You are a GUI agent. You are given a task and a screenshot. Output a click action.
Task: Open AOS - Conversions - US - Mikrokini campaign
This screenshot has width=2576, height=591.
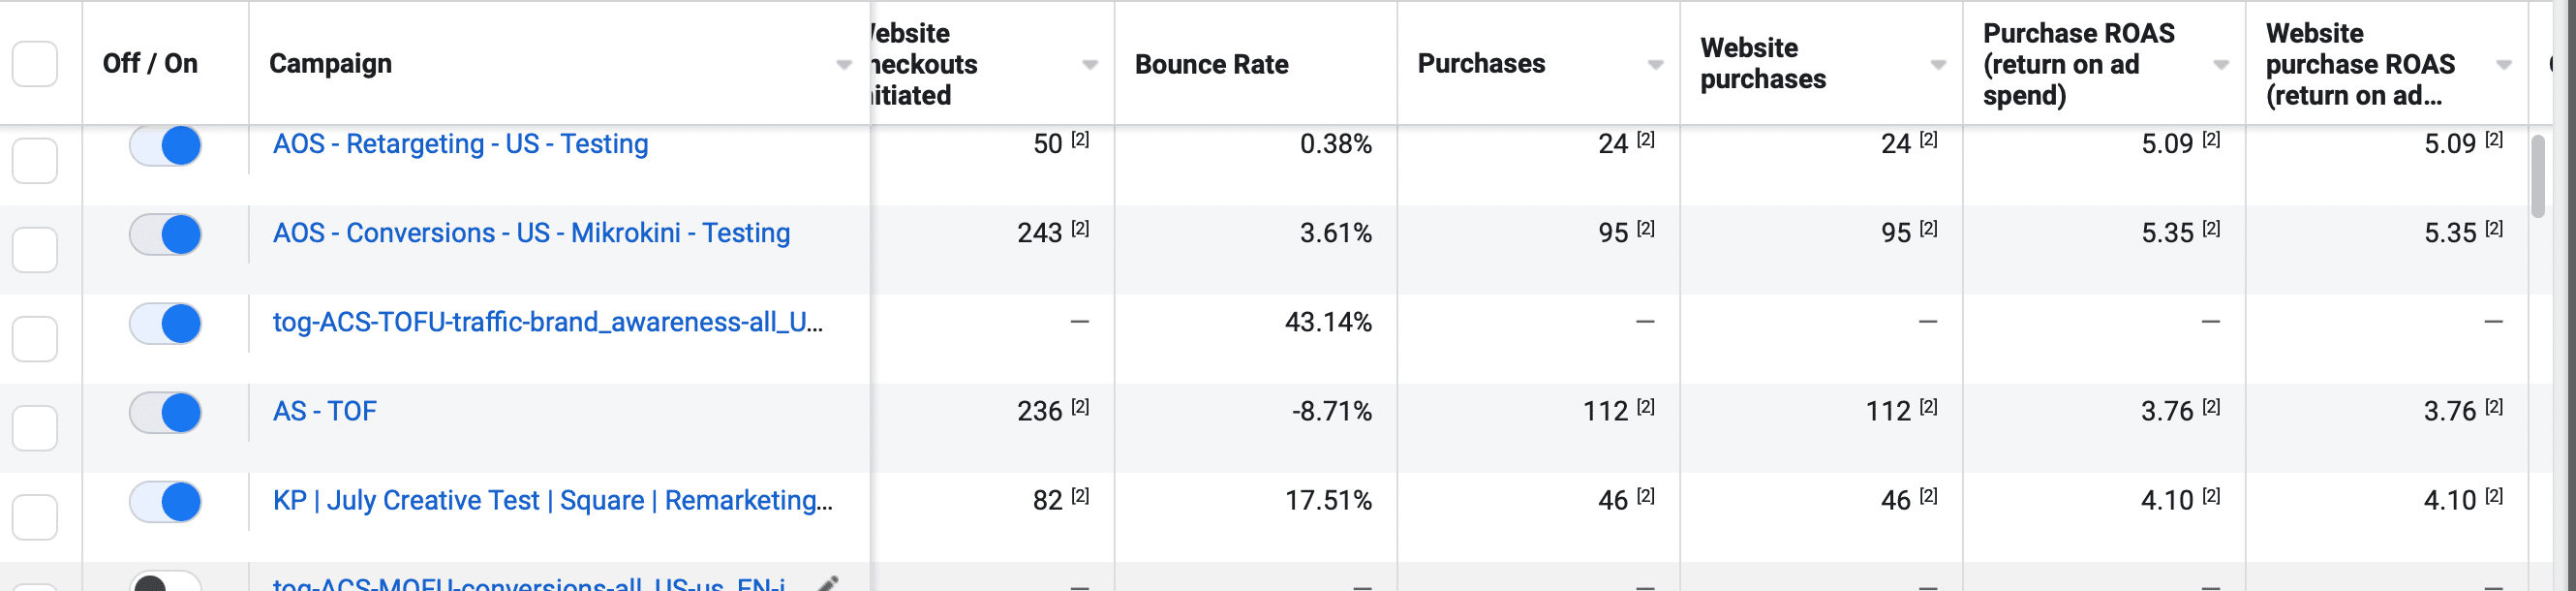[531, 233]
